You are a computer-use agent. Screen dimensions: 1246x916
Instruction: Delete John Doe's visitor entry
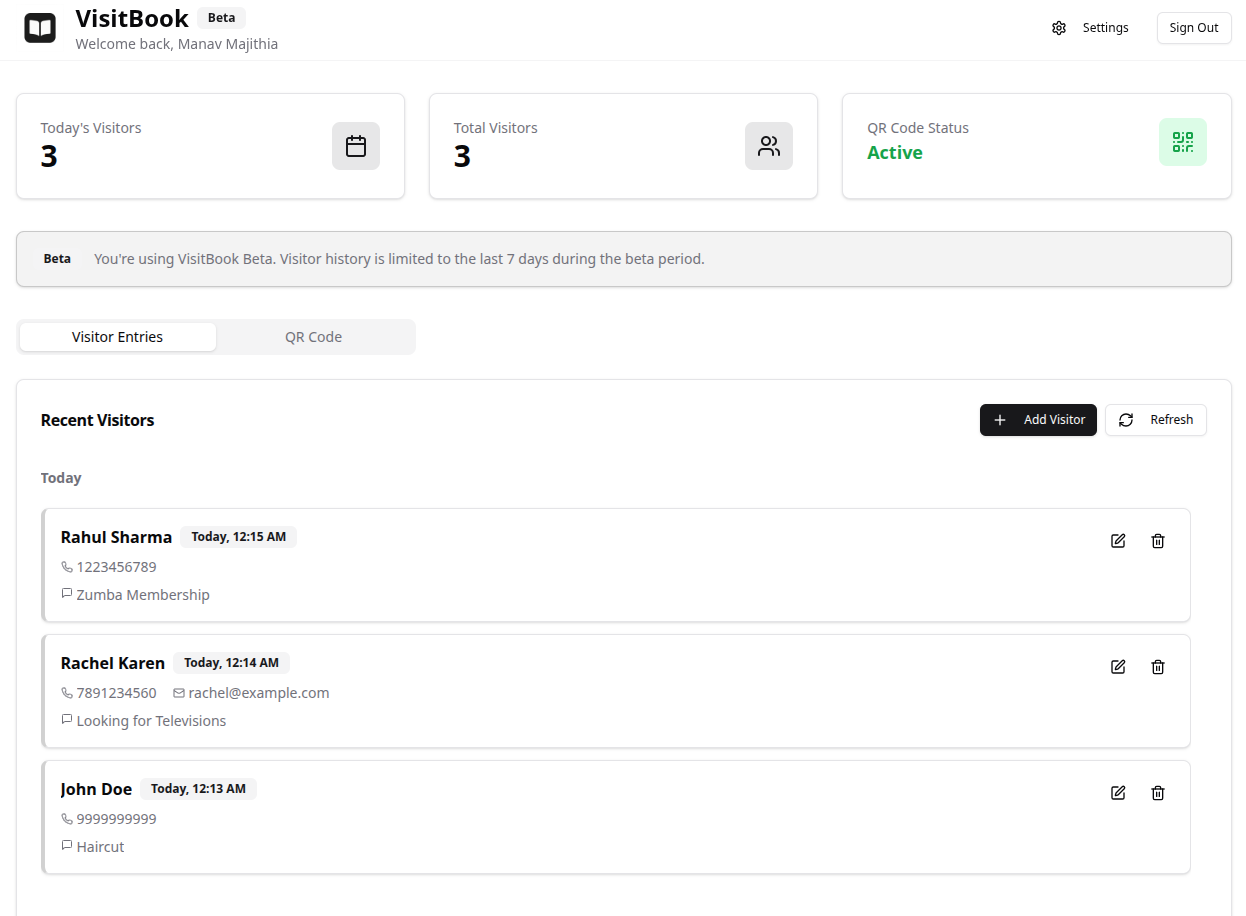(x=1158, y=793)
